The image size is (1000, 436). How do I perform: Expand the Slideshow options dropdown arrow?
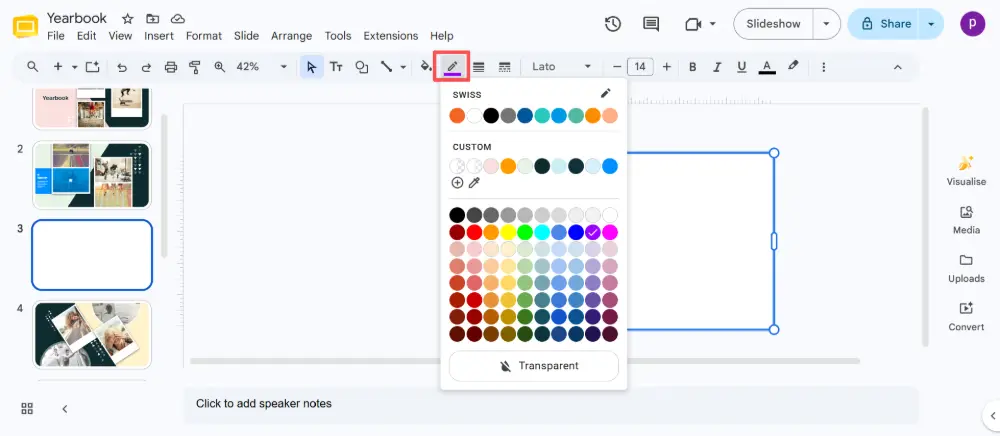tap(827, 24)
